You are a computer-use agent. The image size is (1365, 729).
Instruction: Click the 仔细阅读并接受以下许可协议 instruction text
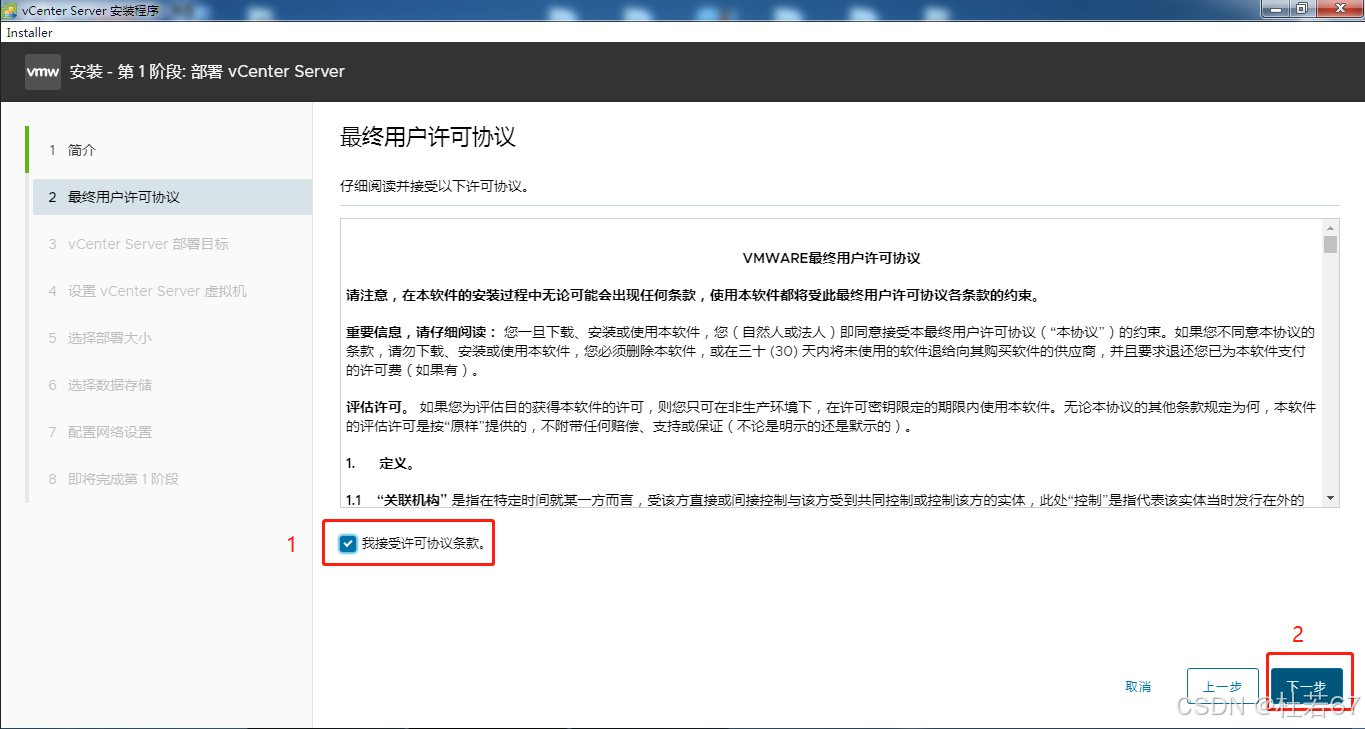[435, 187]
